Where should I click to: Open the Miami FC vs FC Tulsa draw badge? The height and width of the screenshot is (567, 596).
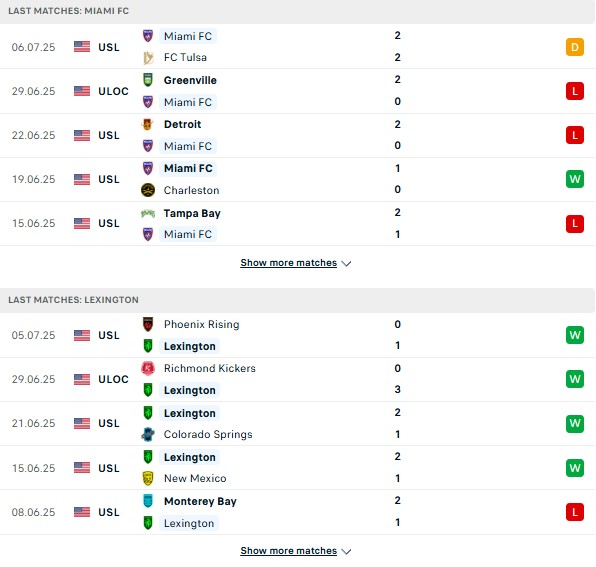click(x=575, y=47)
